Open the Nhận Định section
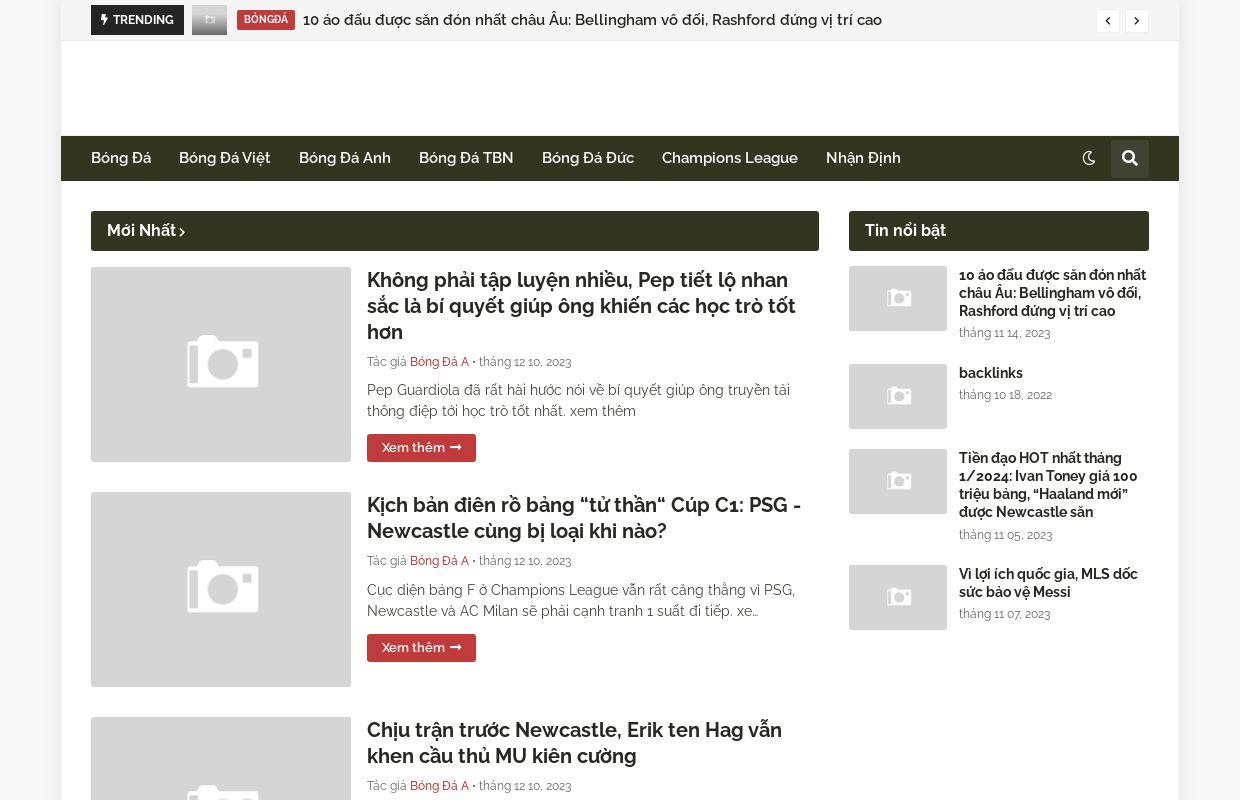The width and height of the screenshot is (1240, 800). pos(863,158)
